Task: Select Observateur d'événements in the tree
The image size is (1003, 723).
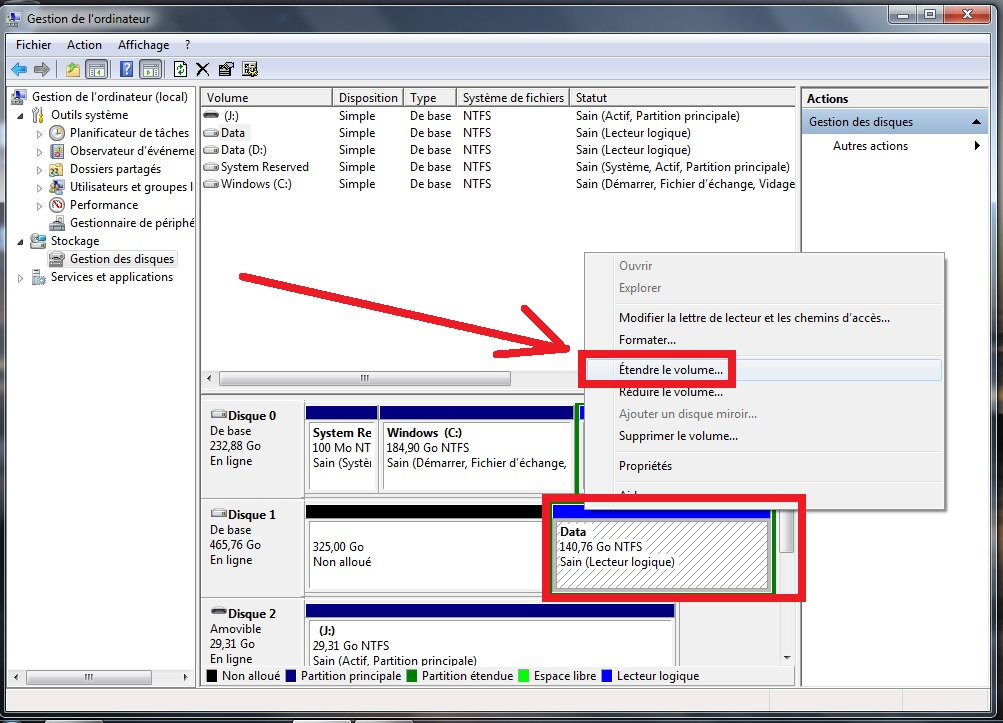Action: 132,151
